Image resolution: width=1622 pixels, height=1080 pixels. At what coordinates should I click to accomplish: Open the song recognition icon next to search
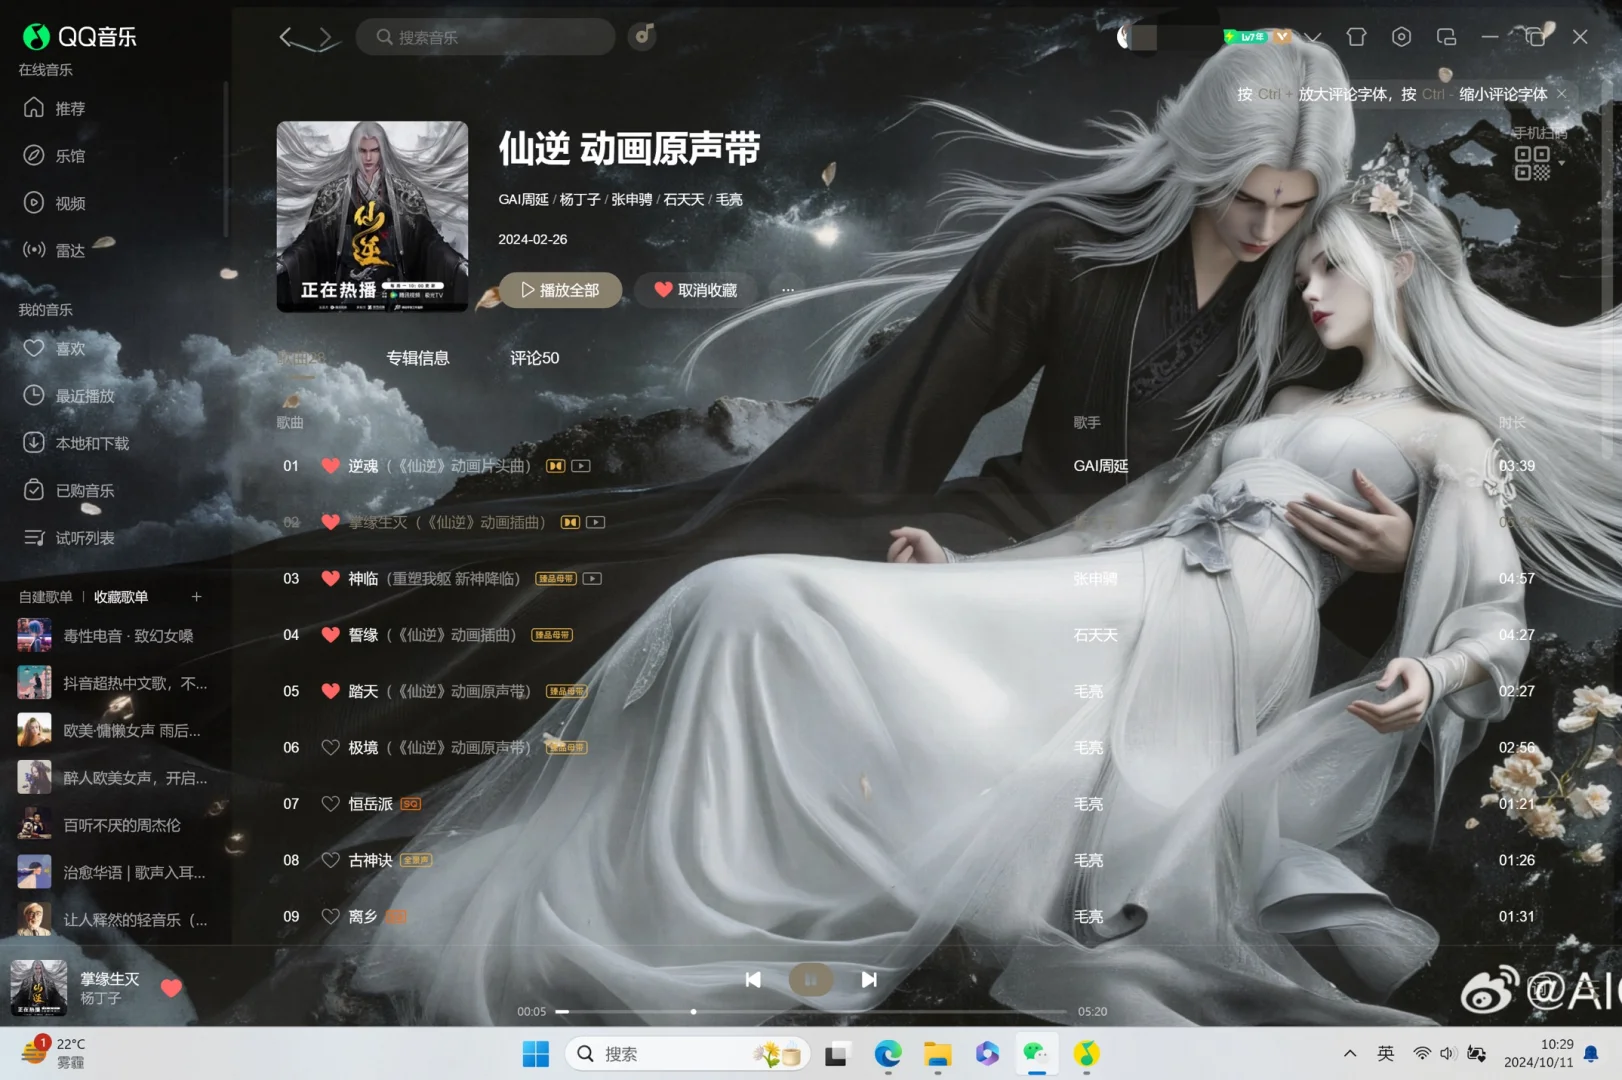coord(642,37)
